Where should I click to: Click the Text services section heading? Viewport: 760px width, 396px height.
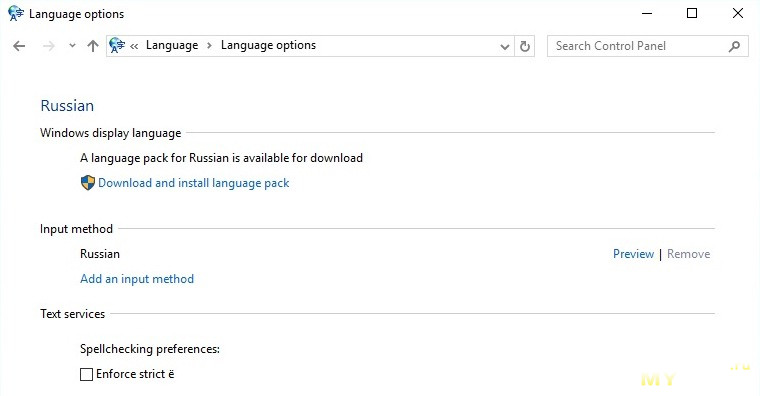[72, 314]
